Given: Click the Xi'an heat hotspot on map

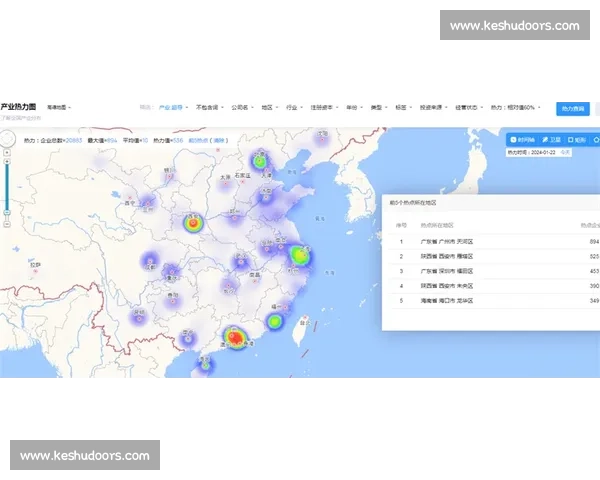Looking at the screenshot, I should (x=191, y=222).
